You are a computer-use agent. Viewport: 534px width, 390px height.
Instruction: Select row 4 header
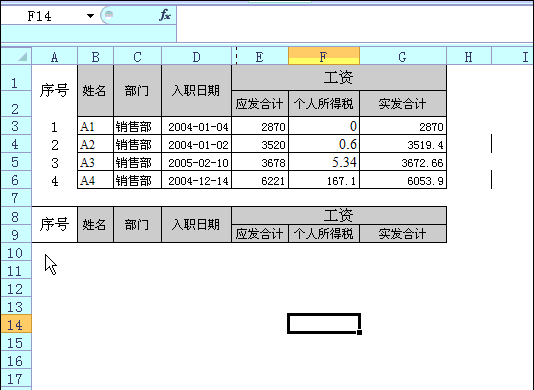pos(16,144)
